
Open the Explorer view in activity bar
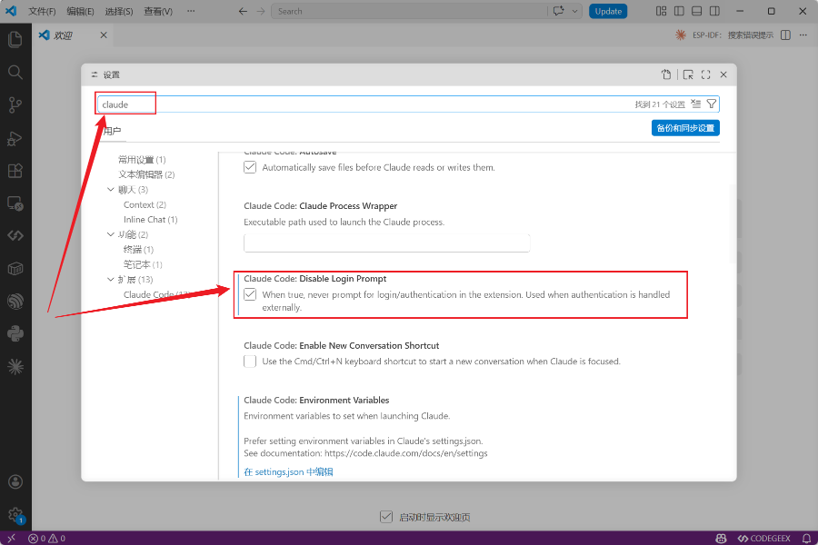click(15, 39)
